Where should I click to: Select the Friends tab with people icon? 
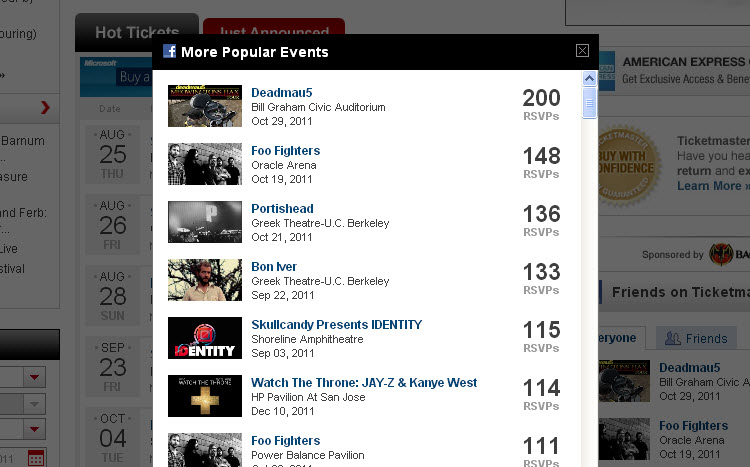[696, 338]
